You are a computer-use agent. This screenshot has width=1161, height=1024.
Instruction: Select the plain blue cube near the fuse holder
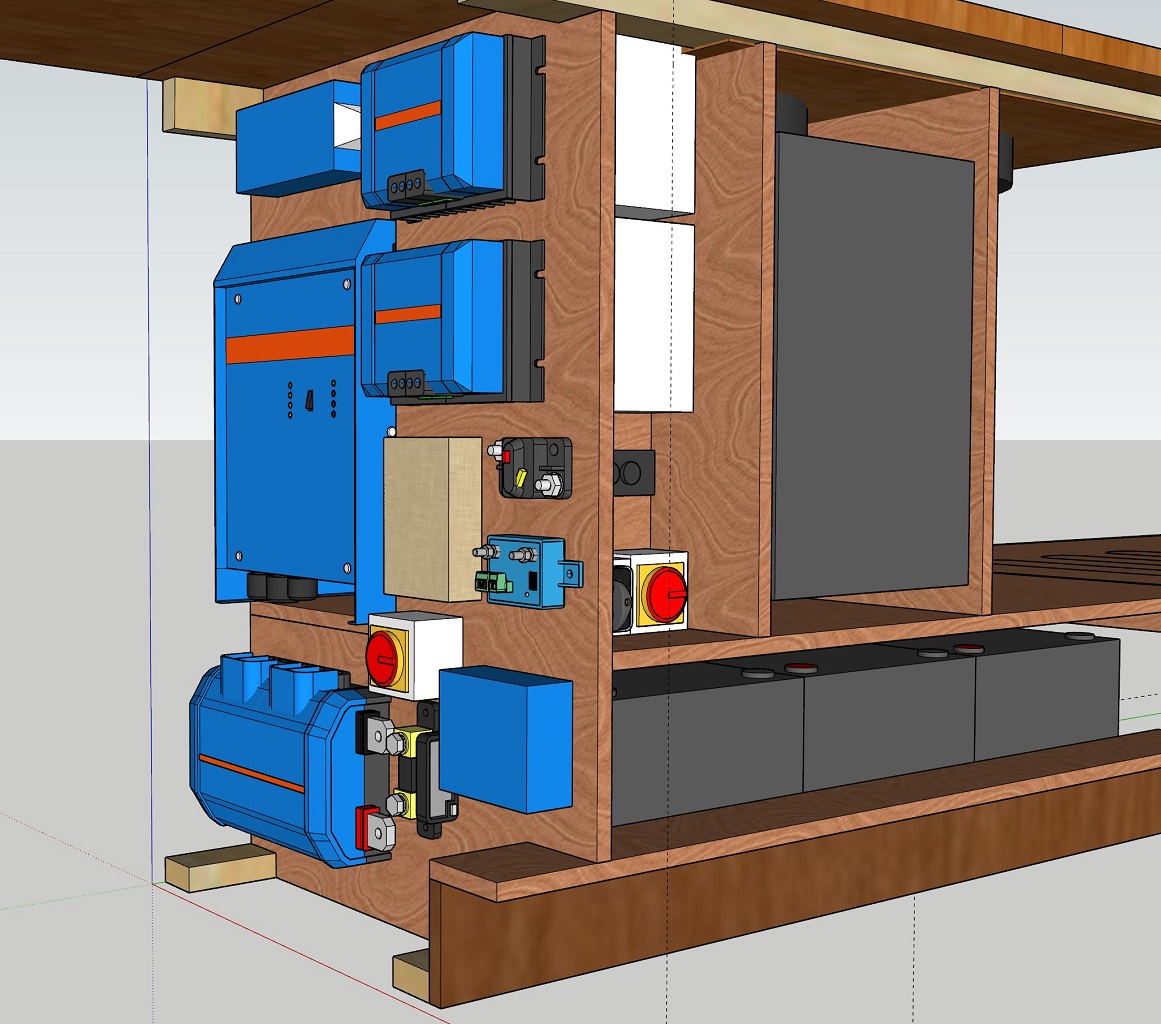(505, 738)
